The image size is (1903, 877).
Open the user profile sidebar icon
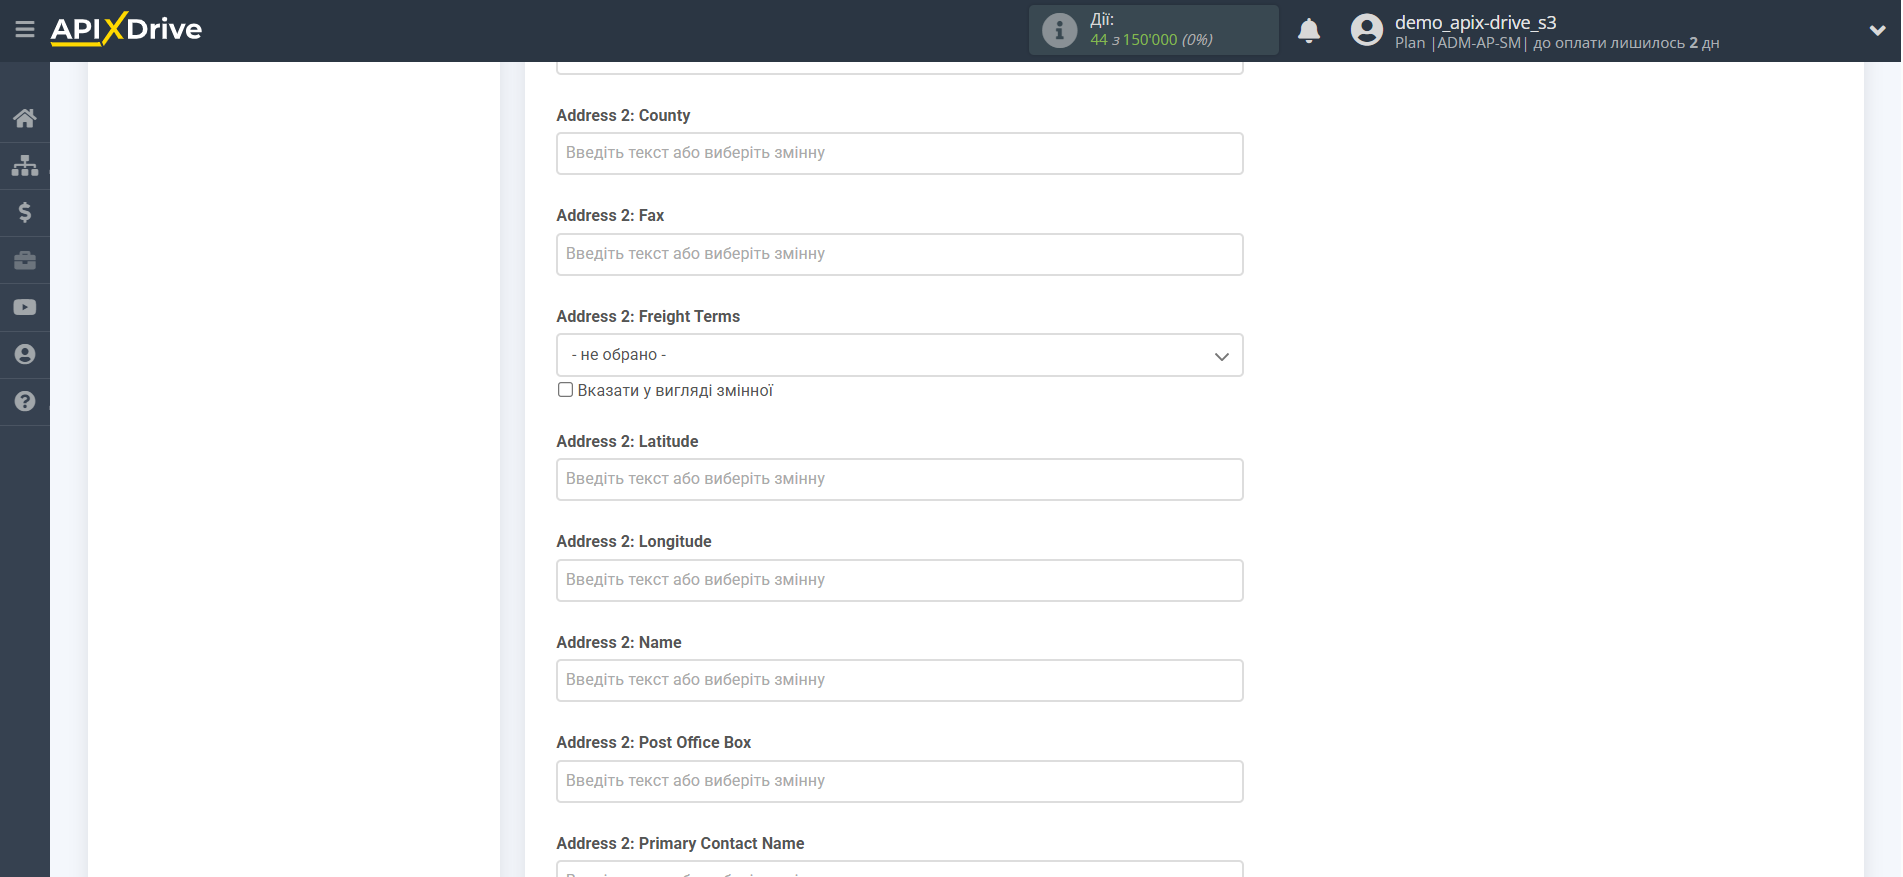coord(25,354)
